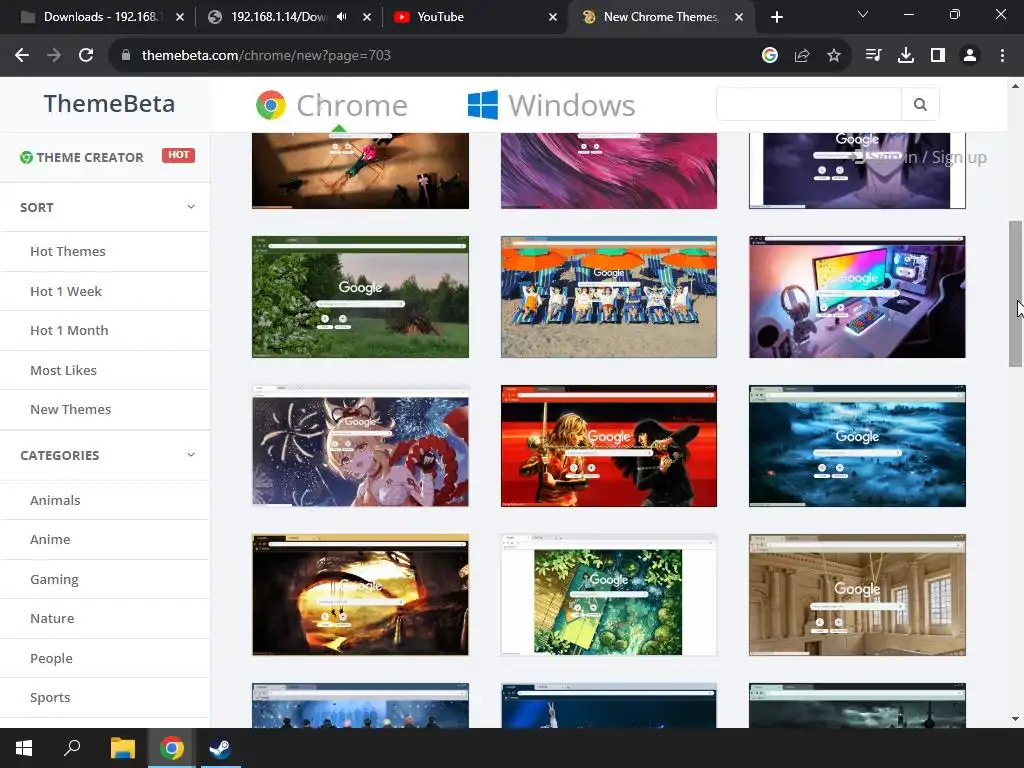Open Windows taskbar search
Viewport: 1024px width, 768px height.
click(72, 748)
